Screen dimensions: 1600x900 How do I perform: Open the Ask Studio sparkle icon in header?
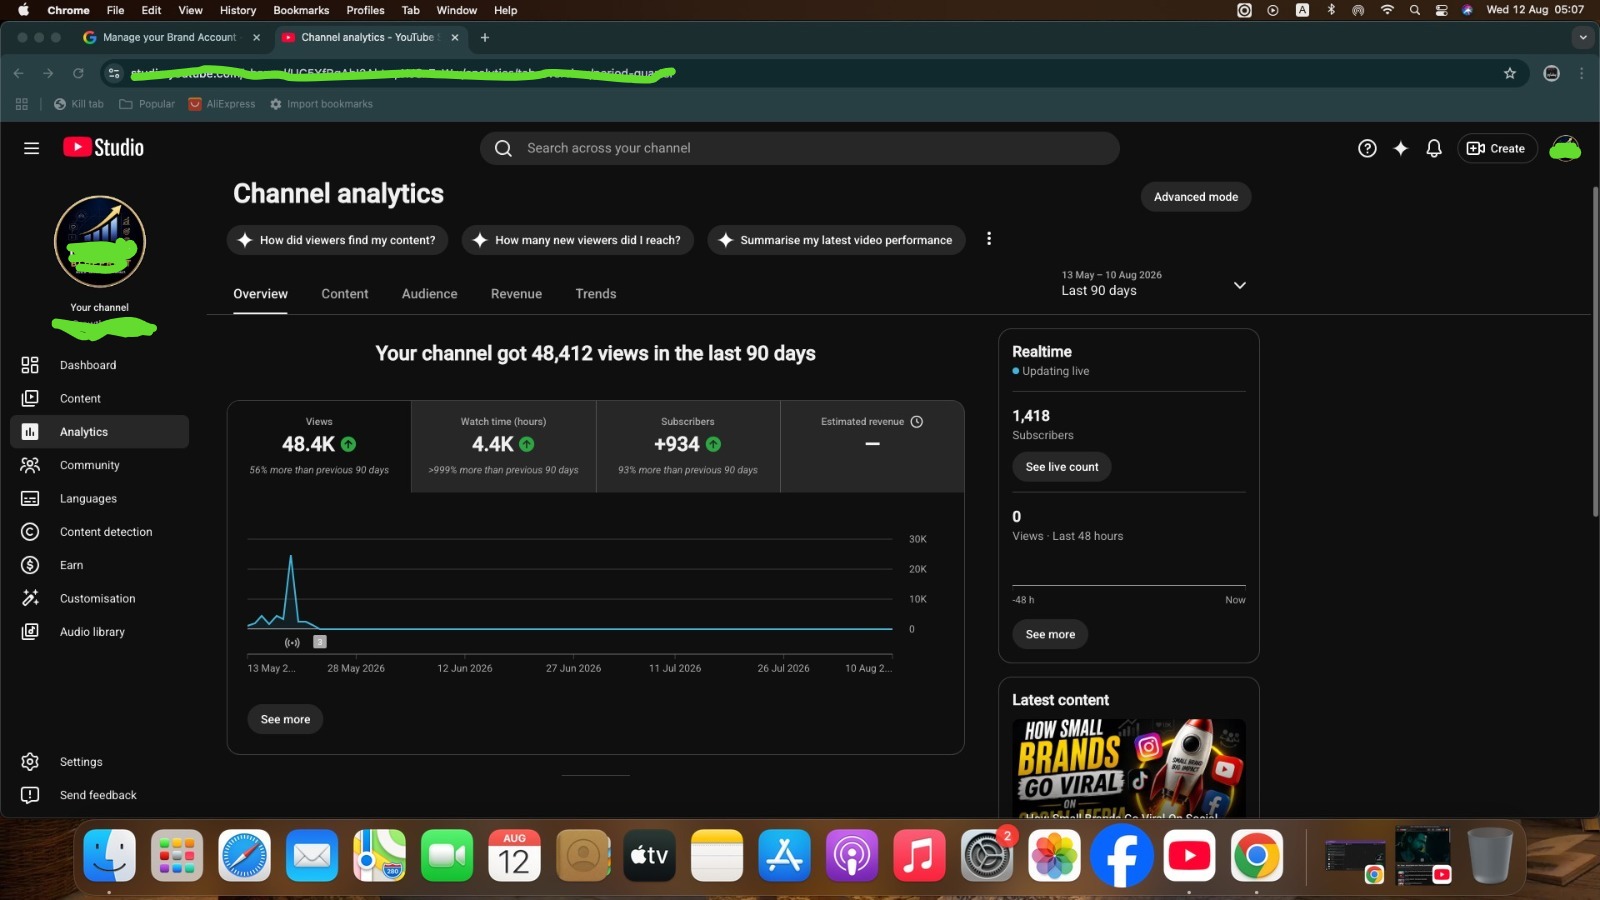pos(1401,148)
